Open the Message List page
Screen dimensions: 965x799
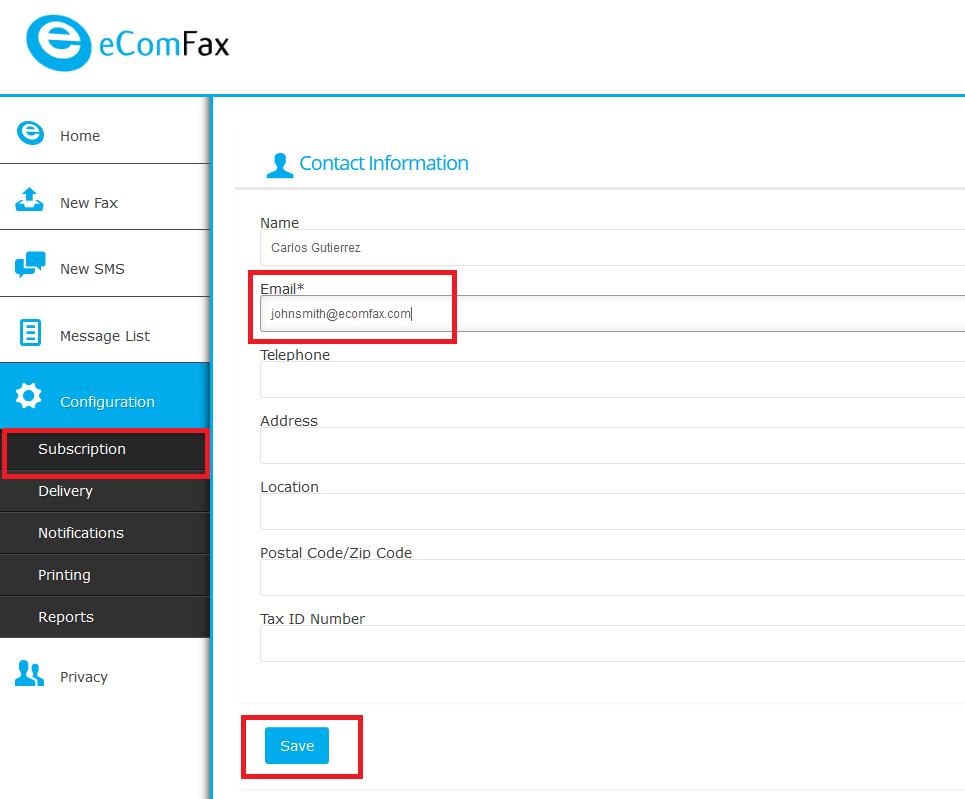[x=105, y=330]
